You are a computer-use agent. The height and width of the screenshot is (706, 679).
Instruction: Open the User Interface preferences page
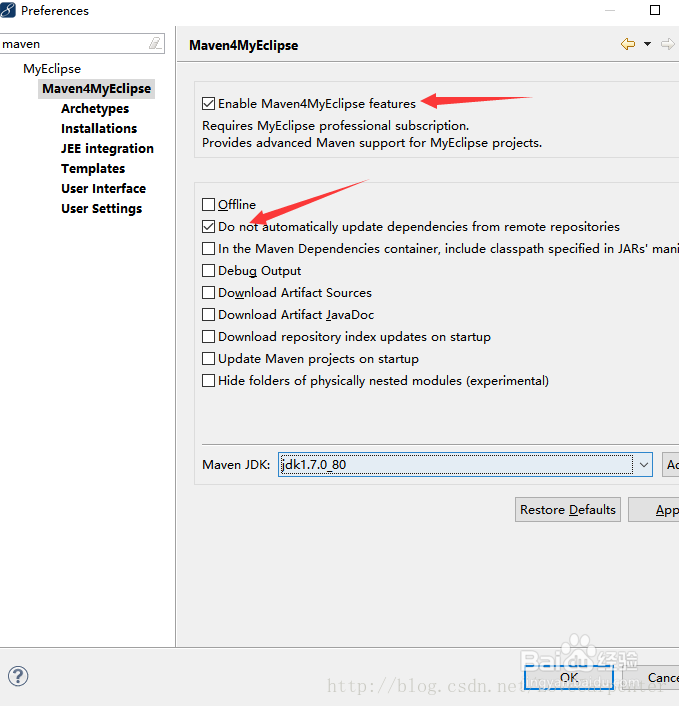(104, 189)
